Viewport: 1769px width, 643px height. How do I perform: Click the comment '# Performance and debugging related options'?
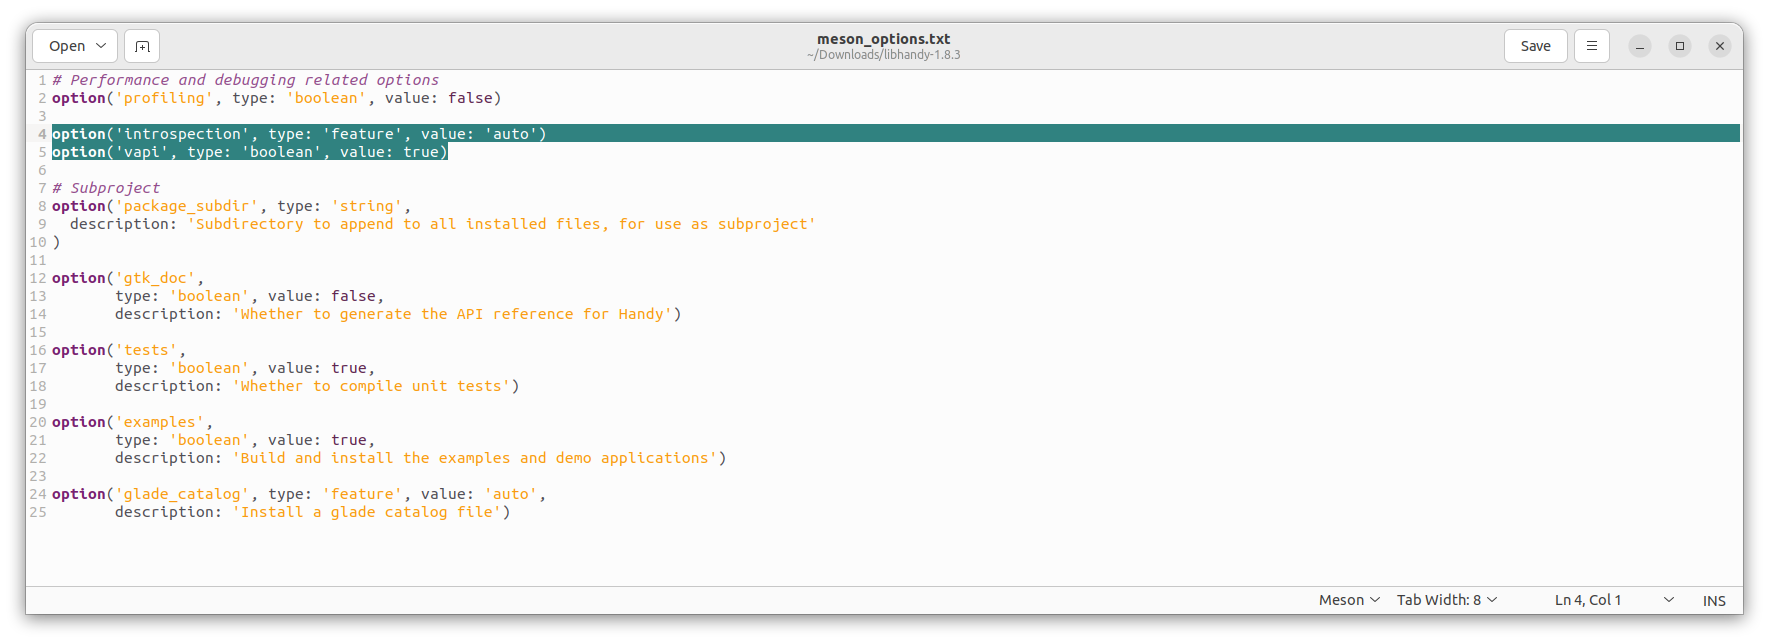click(x=245, y=80)
